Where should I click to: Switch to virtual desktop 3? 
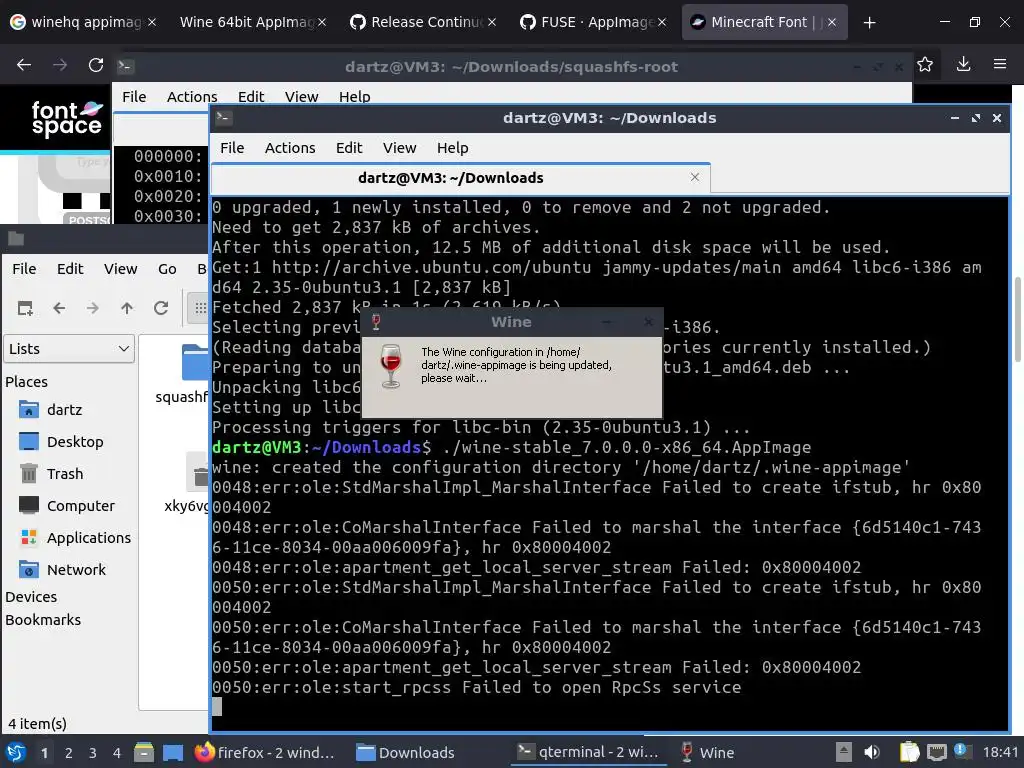(93, 753)
